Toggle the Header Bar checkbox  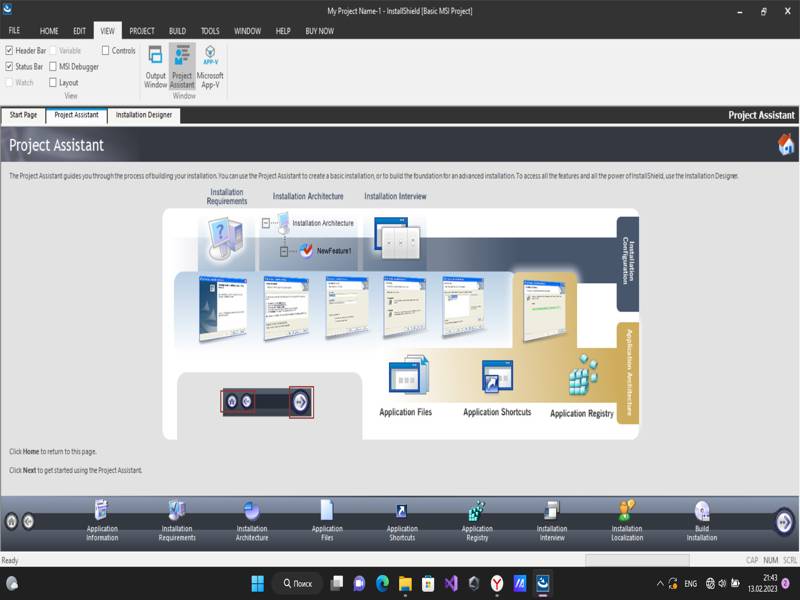pyautogui.click(x=10, y=50)
